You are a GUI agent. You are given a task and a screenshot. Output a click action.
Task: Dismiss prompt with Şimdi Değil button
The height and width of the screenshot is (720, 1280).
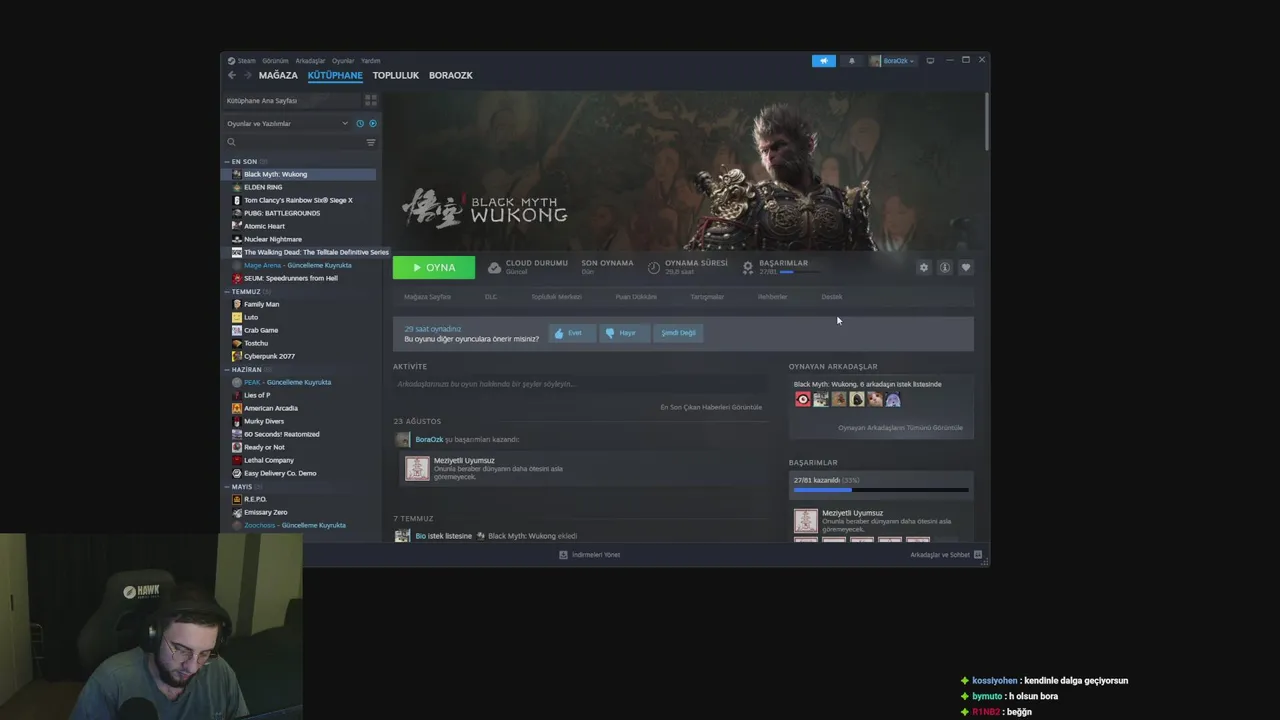(678, 333)
